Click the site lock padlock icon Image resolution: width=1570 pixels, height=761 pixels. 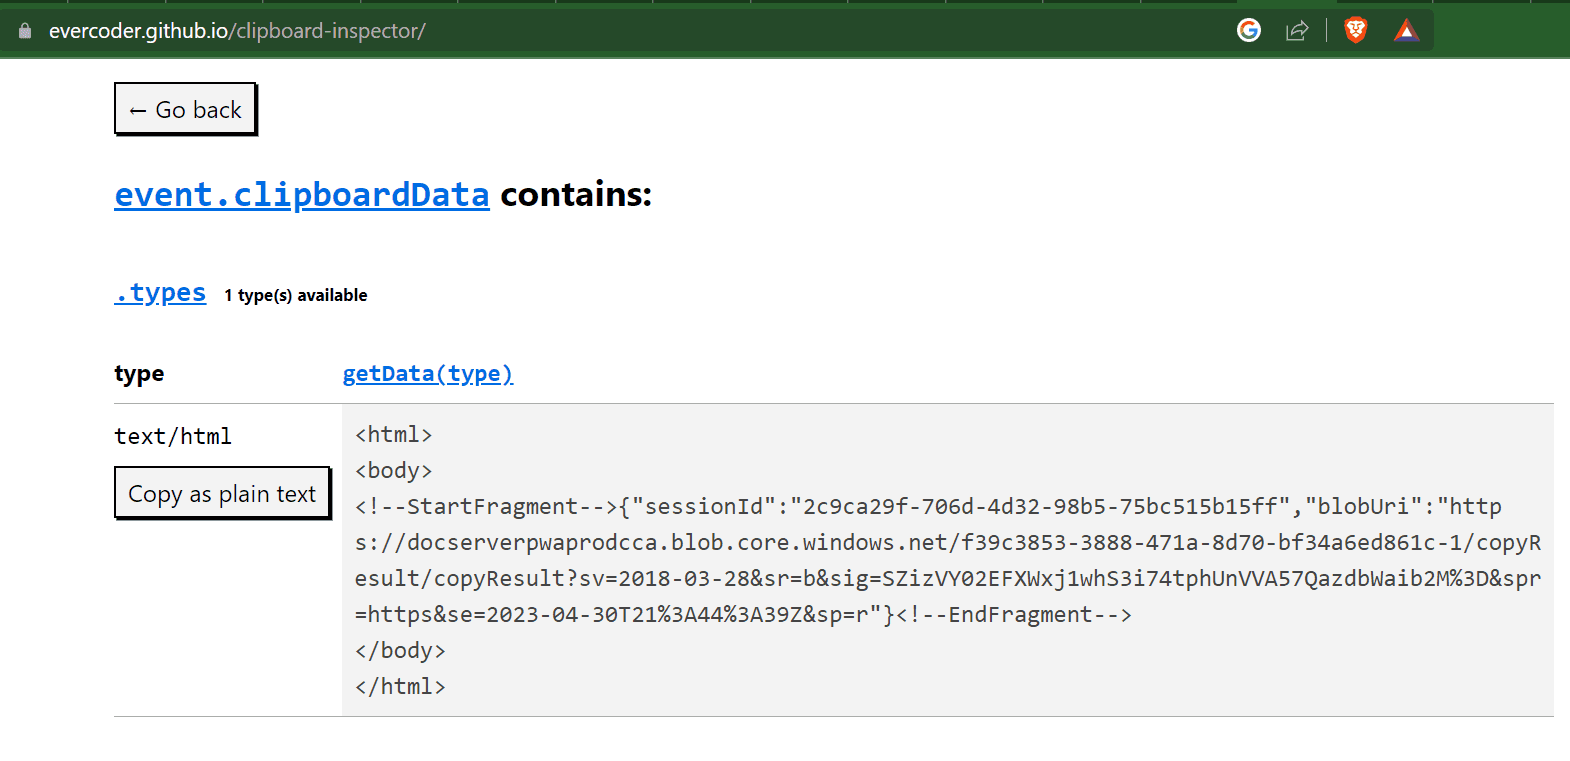click(x=25, y=31)
